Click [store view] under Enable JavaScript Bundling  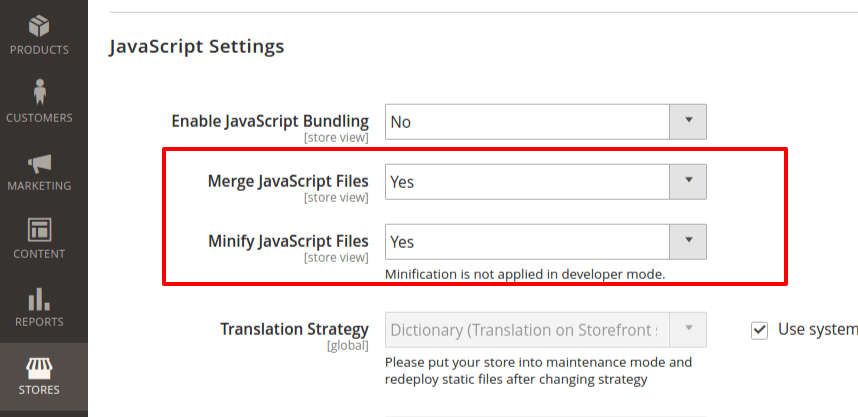coord(337,137)
